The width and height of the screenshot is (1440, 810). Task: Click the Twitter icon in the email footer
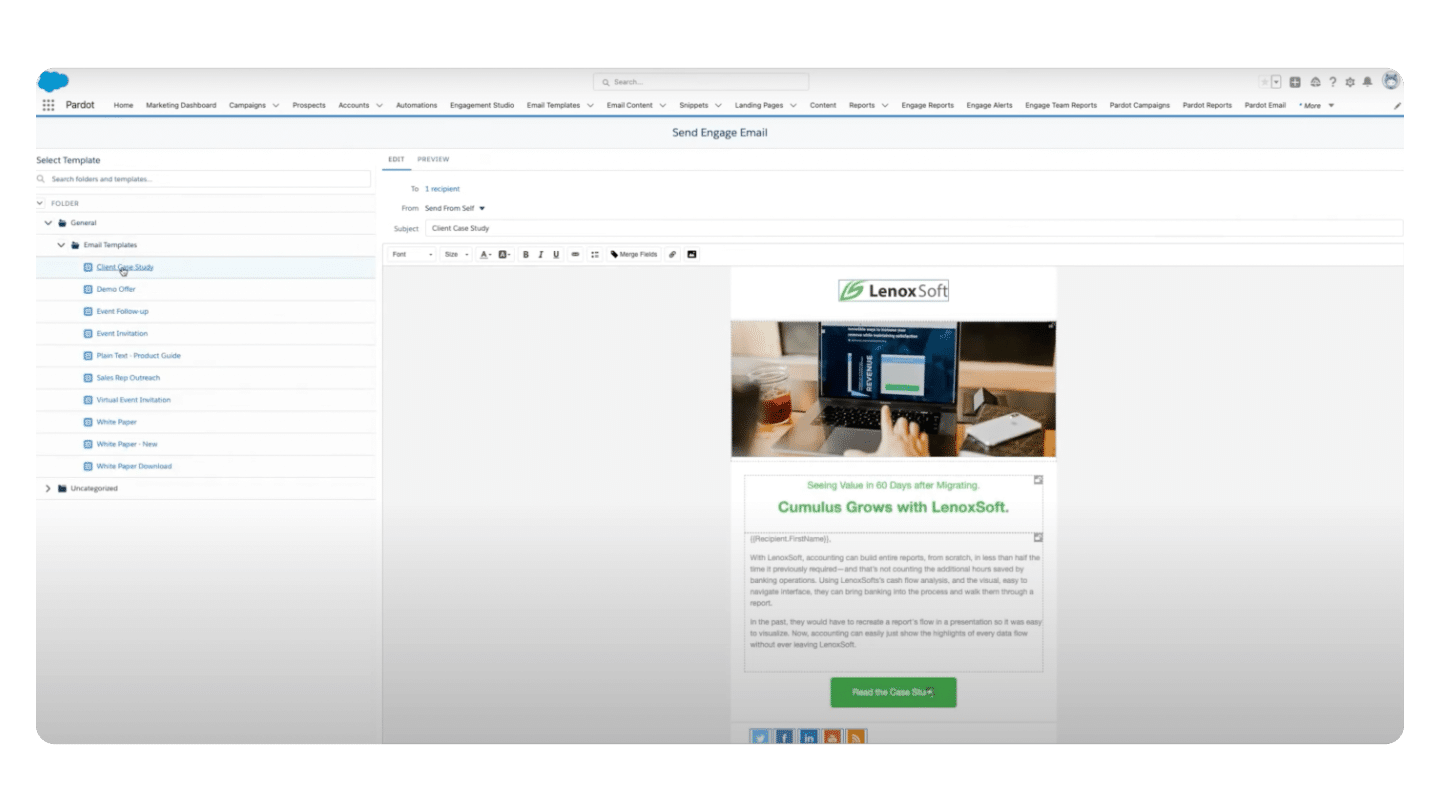(760, 738)
